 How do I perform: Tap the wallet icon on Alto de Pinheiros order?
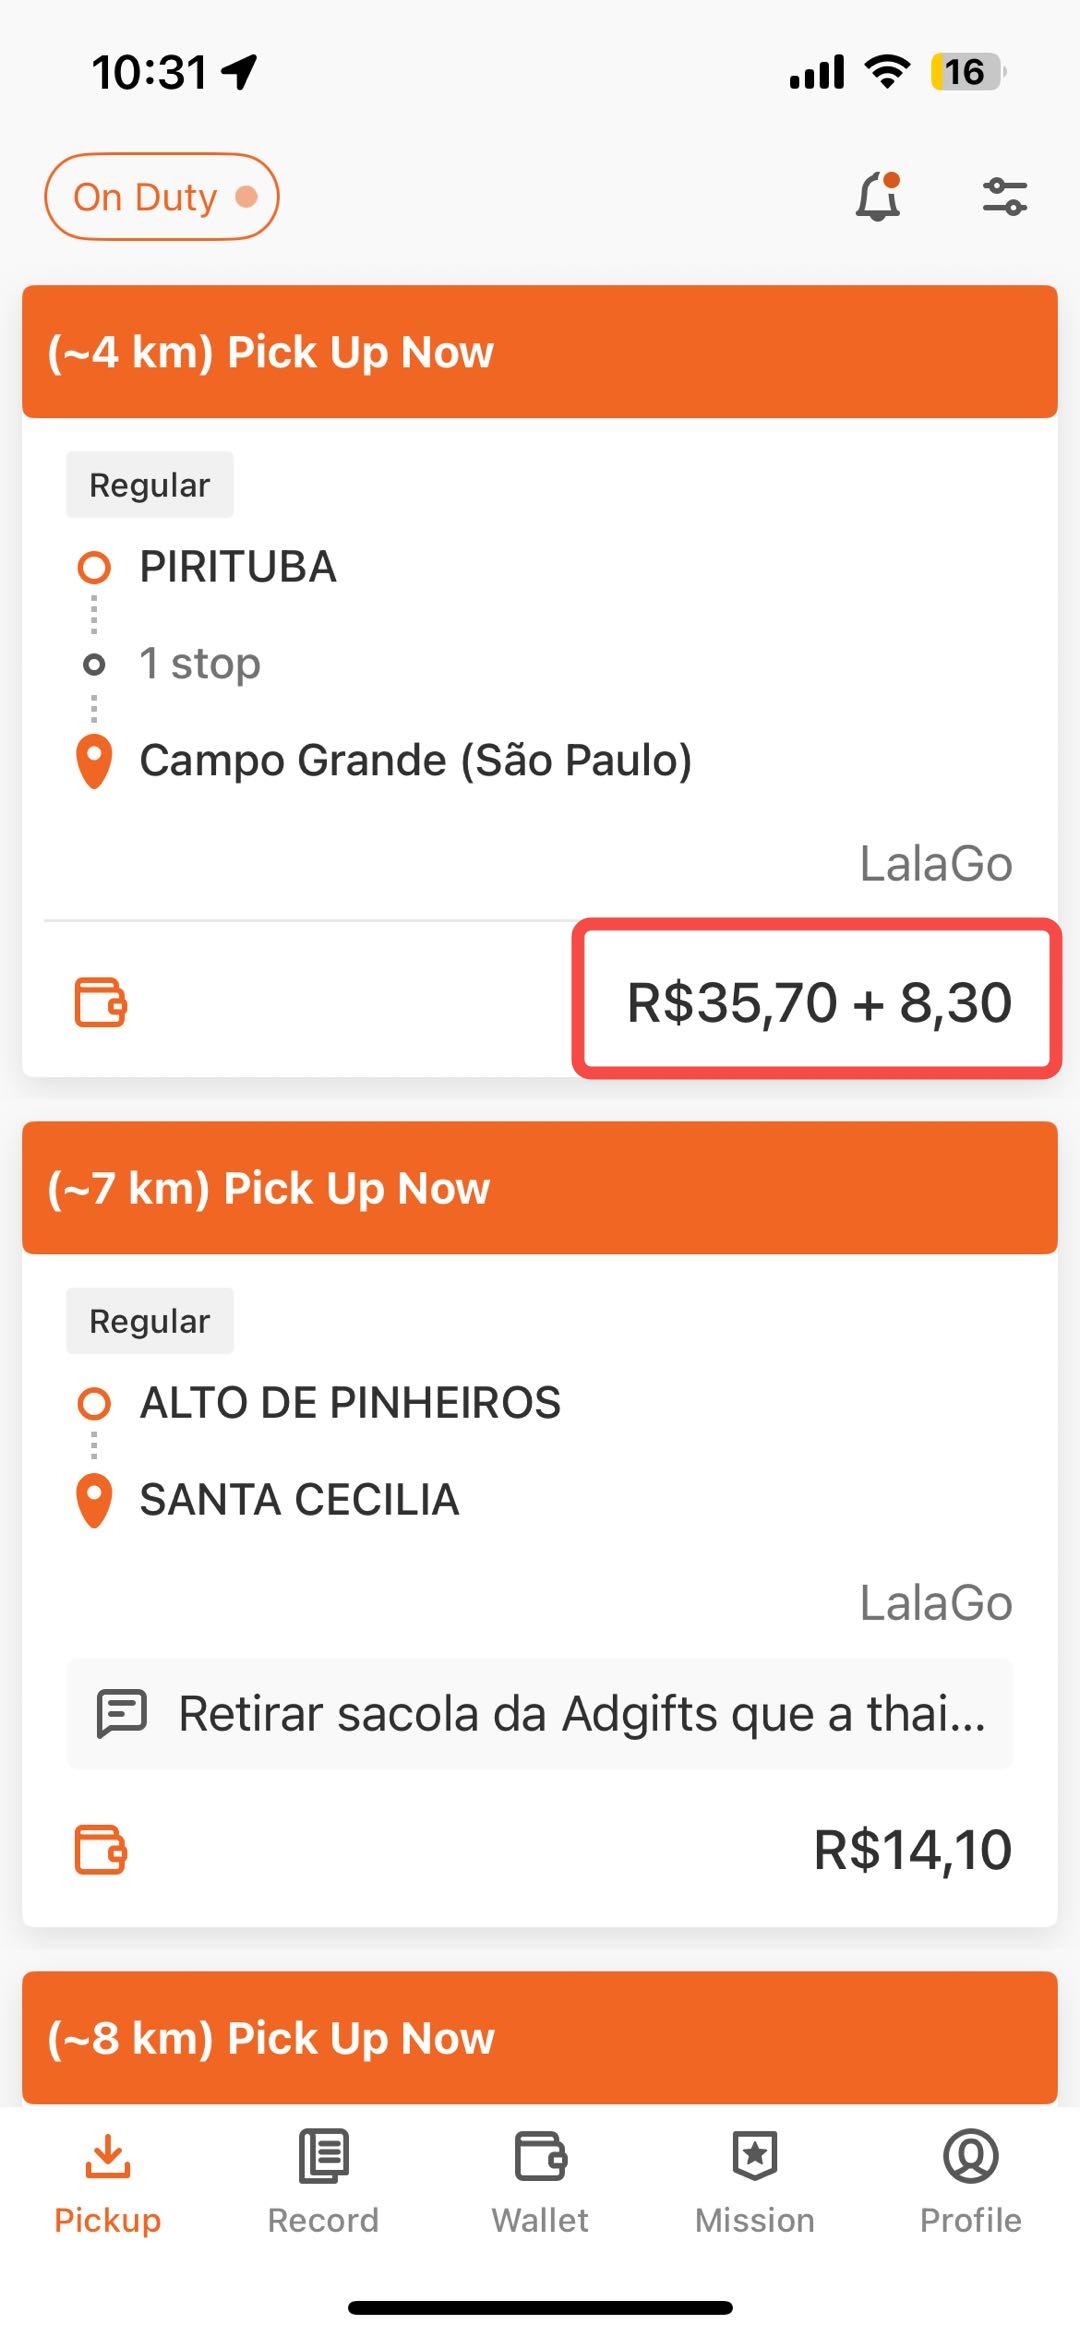tap(101, 1849)
